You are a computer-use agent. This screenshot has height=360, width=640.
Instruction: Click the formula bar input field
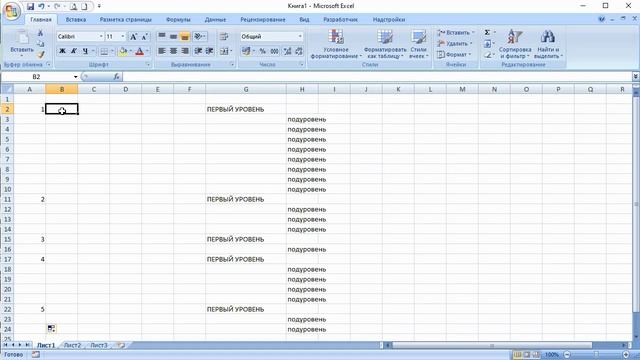(x=376, y=77)
